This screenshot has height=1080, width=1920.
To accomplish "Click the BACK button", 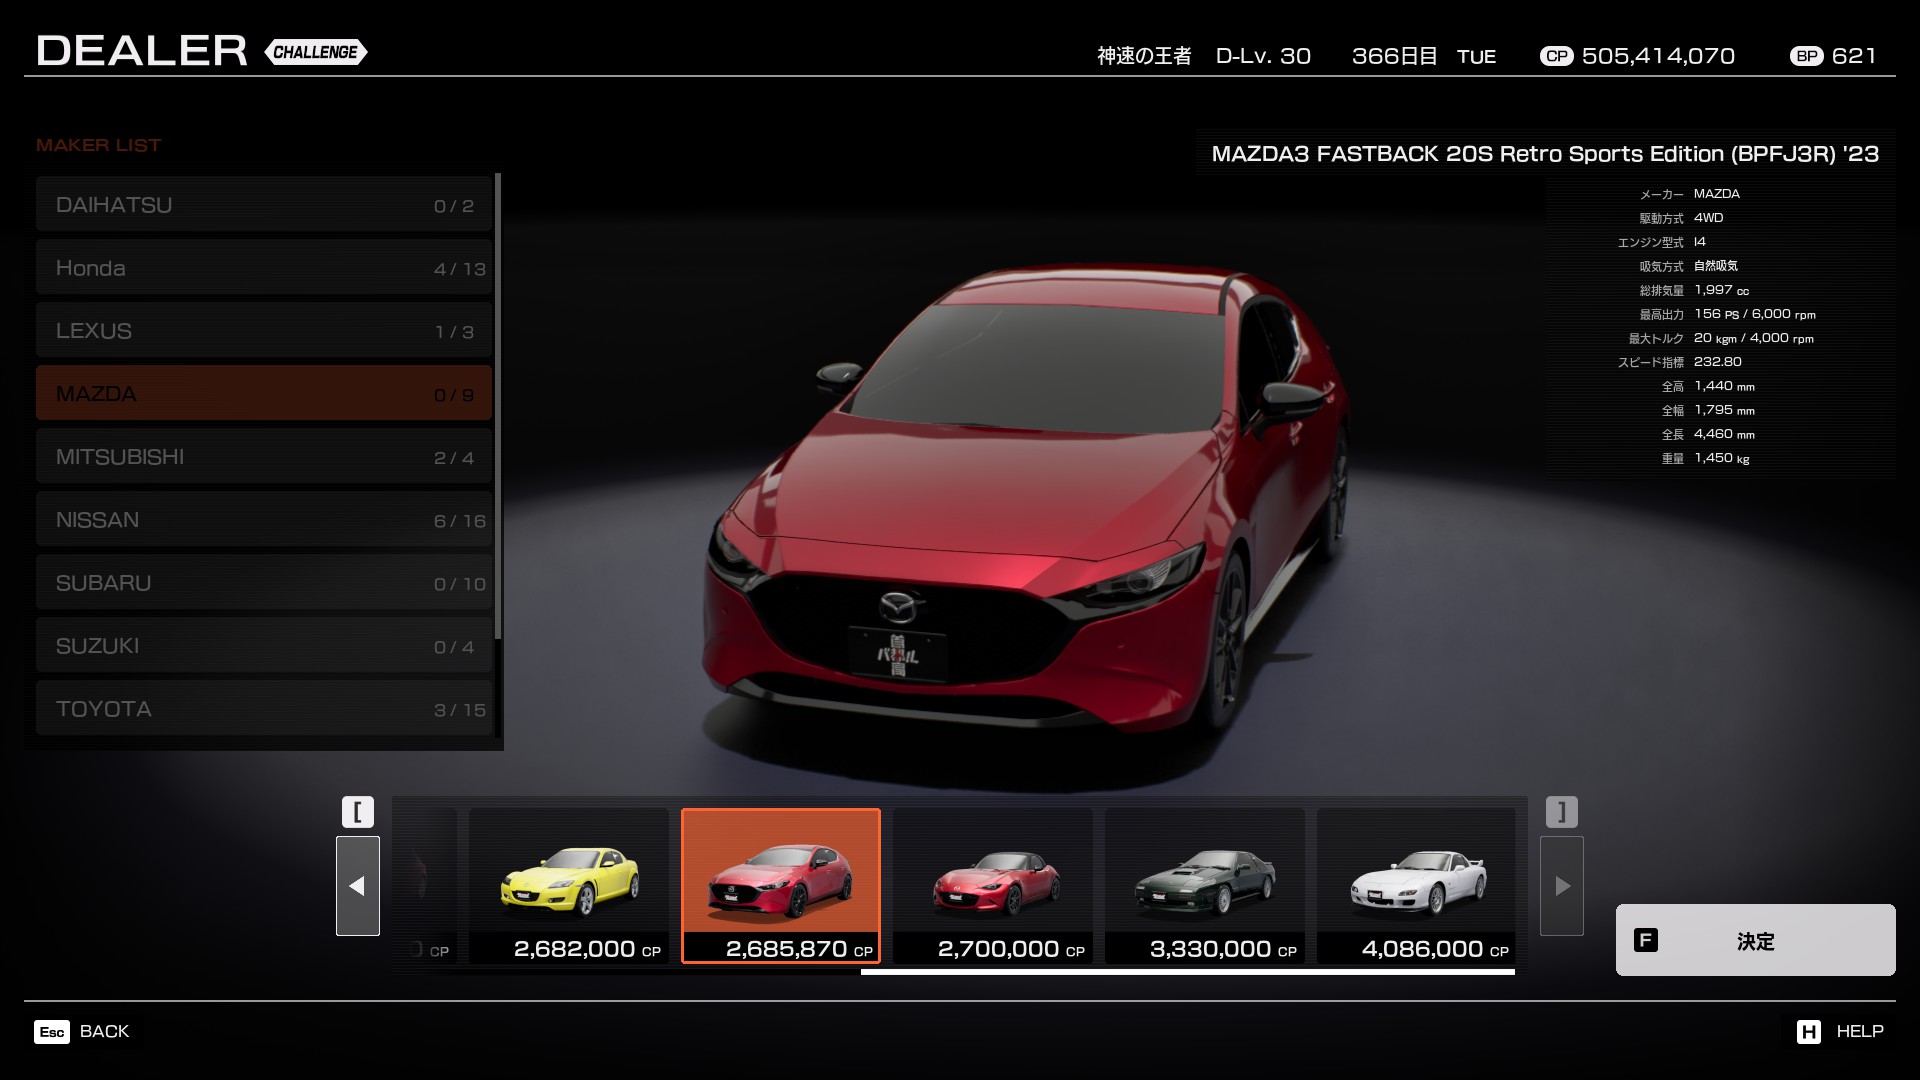I will coord(104,1032).
